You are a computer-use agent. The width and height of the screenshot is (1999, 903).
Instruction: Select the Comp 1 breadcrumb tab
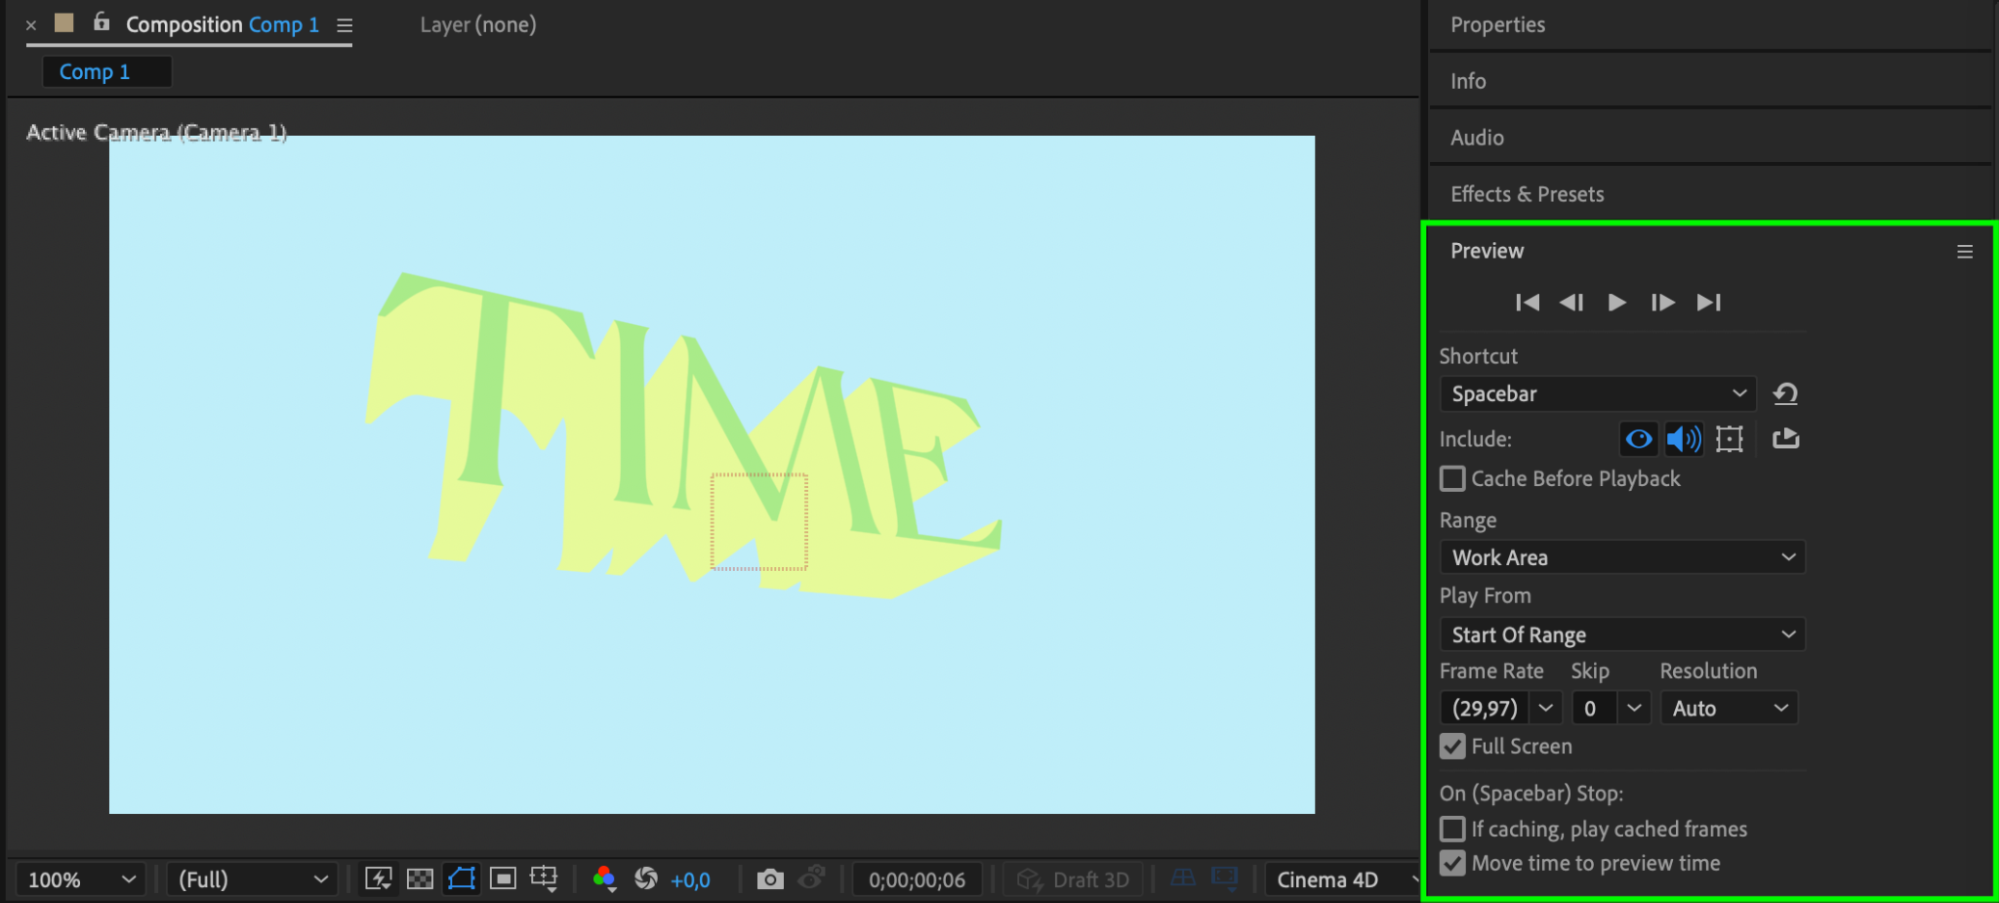point(95,72)
